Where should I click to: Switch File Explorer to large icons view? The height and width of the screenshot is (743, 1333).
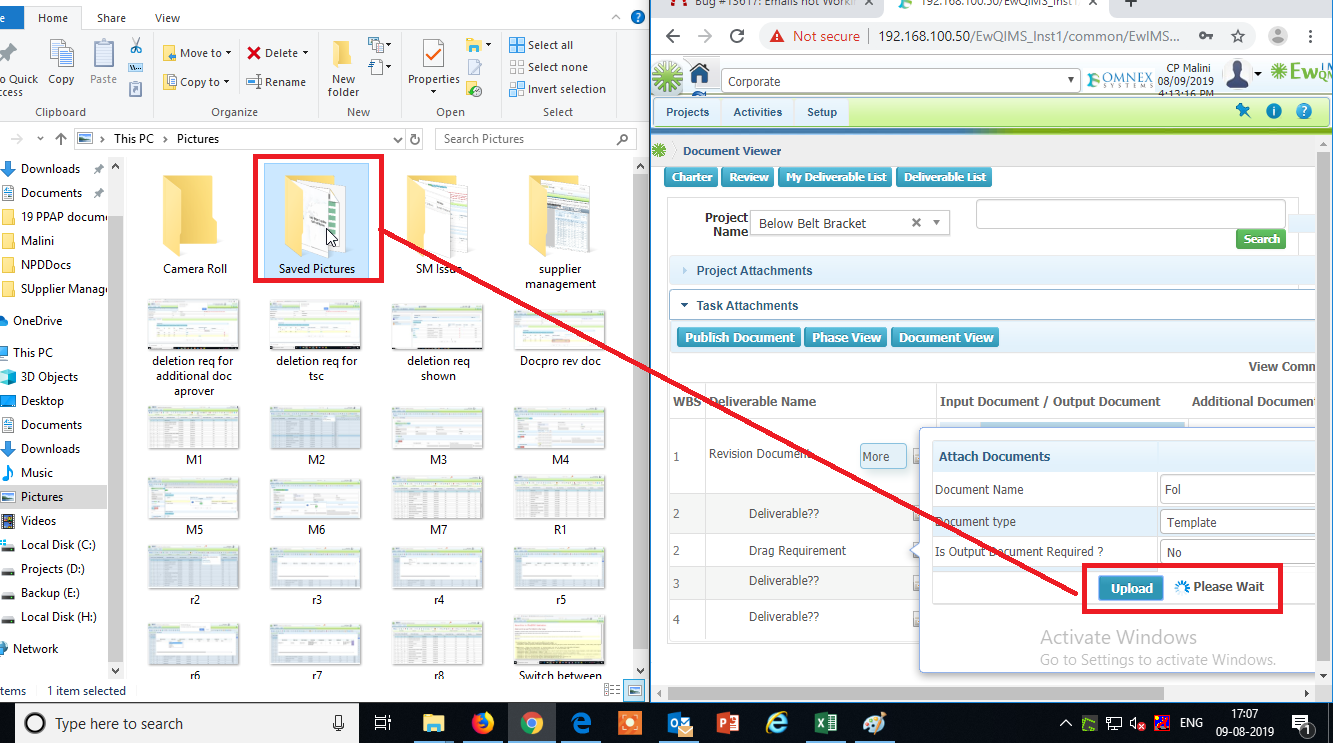click(x=635, y=690)
